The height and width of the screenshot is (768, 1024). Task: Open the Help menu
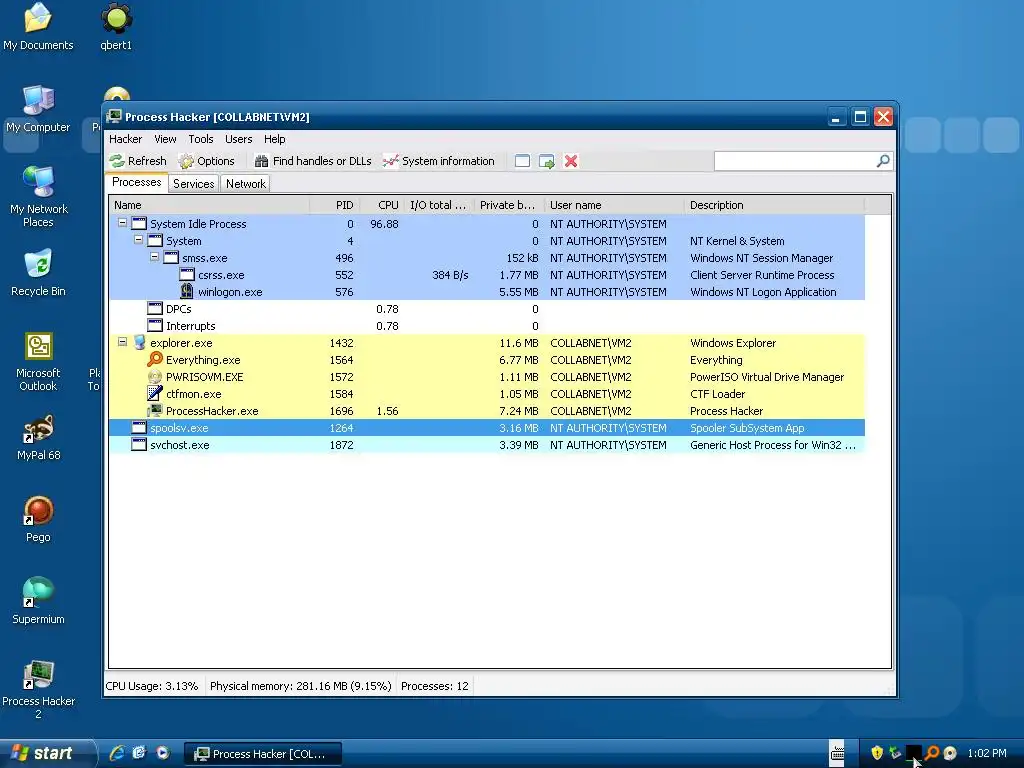pyautogui.click(x=274, y=139)
